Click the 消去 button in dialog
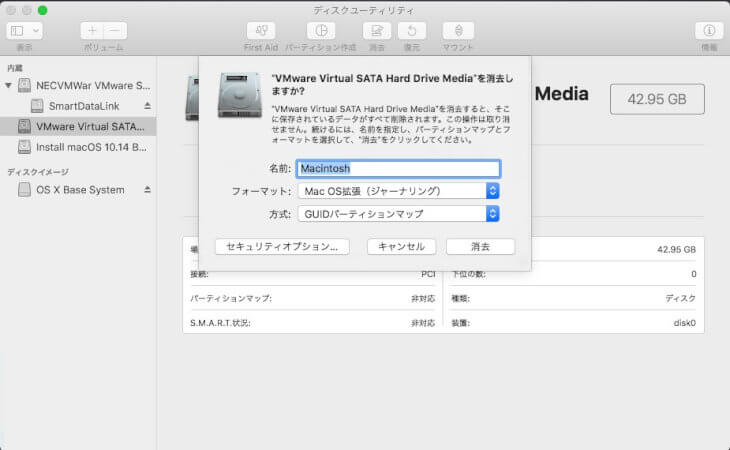Screen dimensions: 730x450 click(479, 246)
